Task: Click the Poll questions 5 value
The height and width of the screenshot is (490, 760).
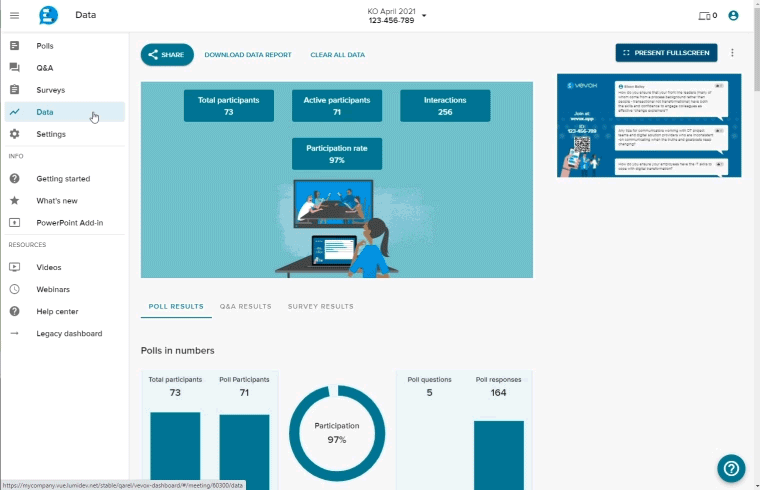Action: click(x=429, y=393)
